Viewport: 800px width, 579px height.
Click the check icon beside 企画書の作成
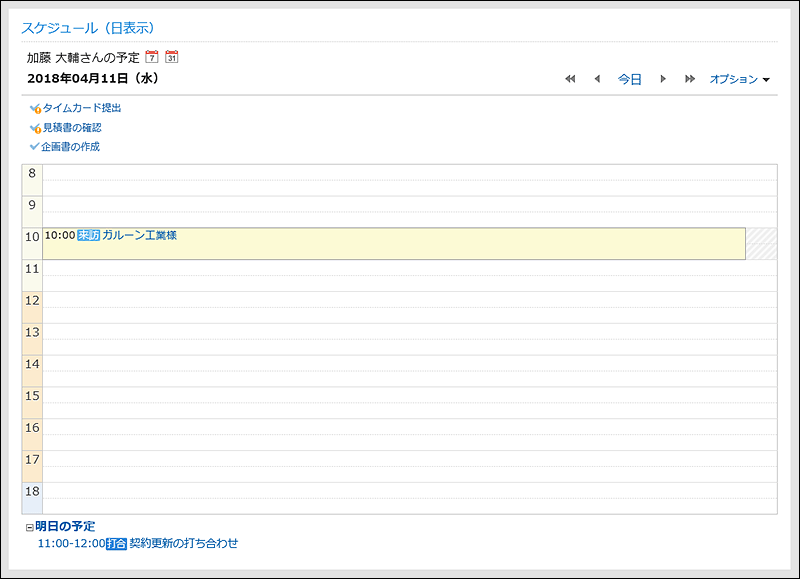coord(34,146)
